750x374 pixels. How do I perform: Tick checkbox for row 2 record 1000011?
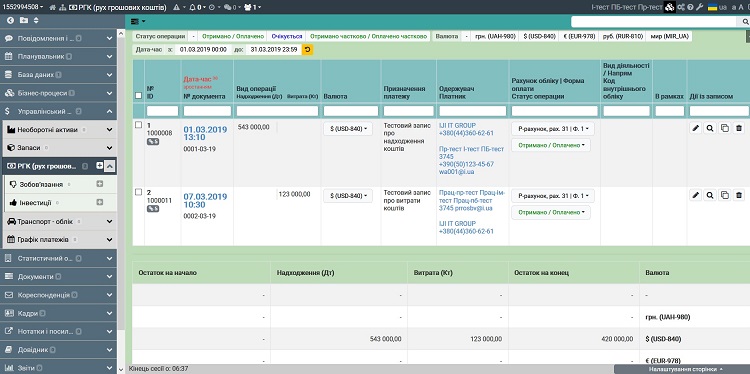139,192
